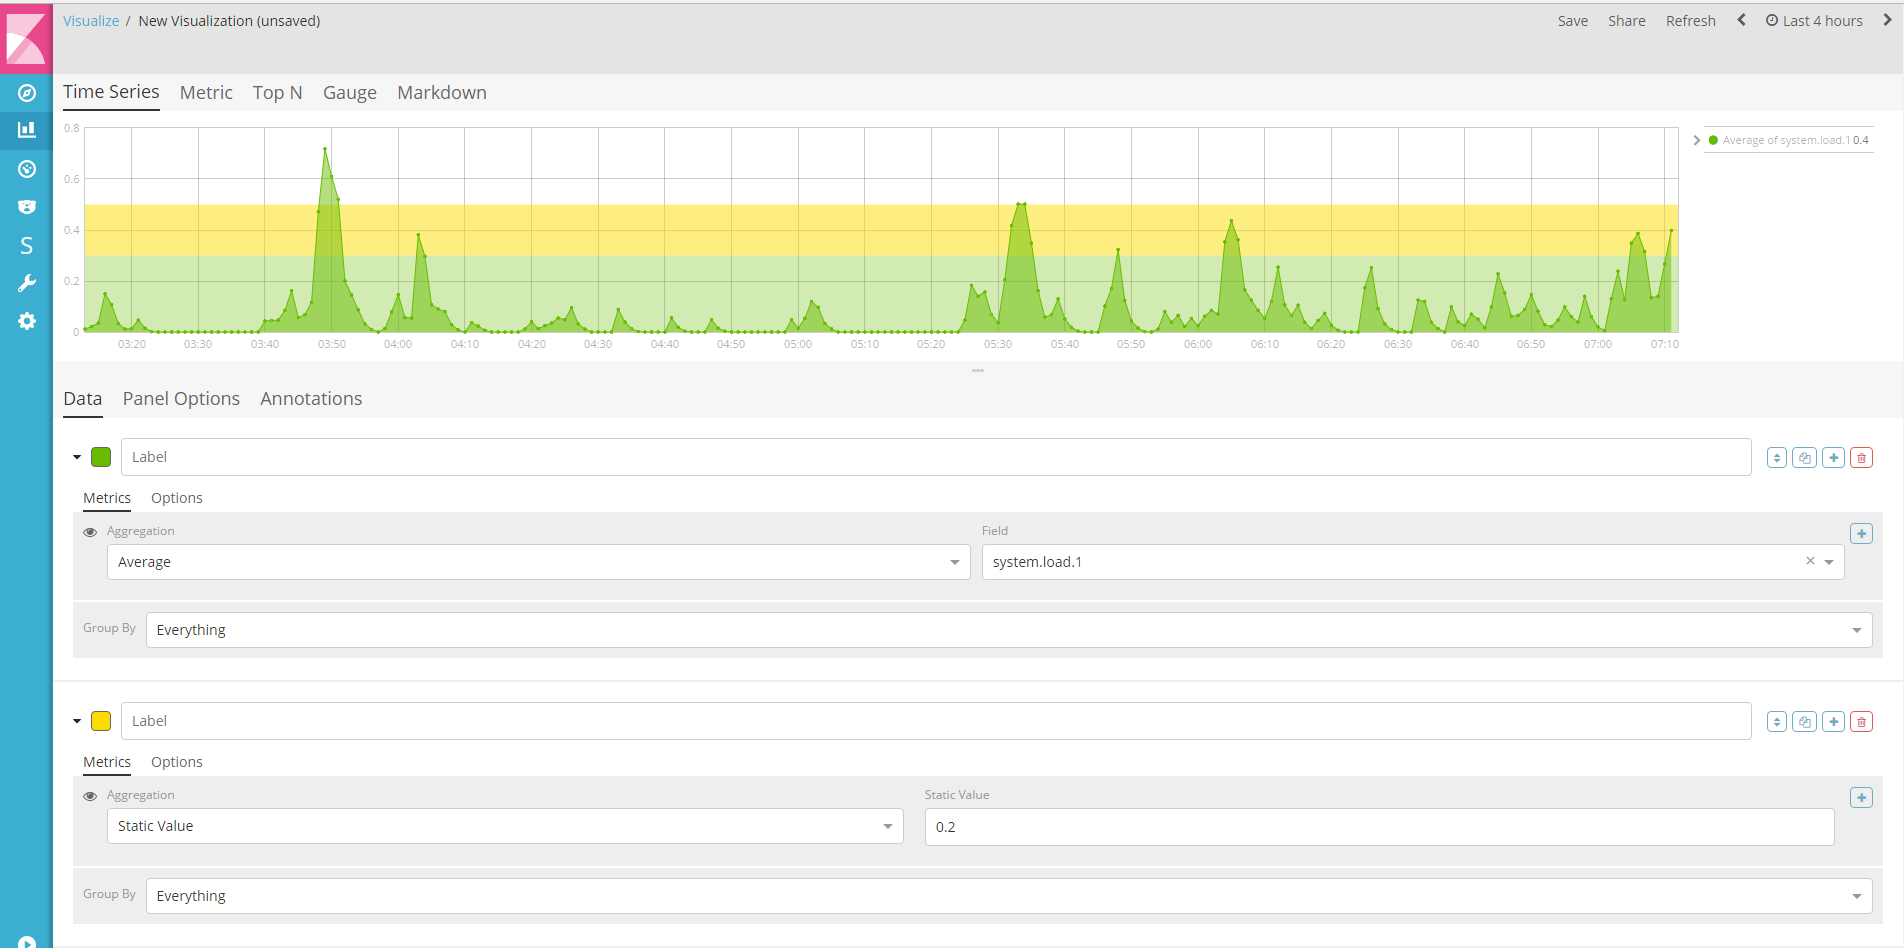Collapse the yellow series section

point(77,721)
